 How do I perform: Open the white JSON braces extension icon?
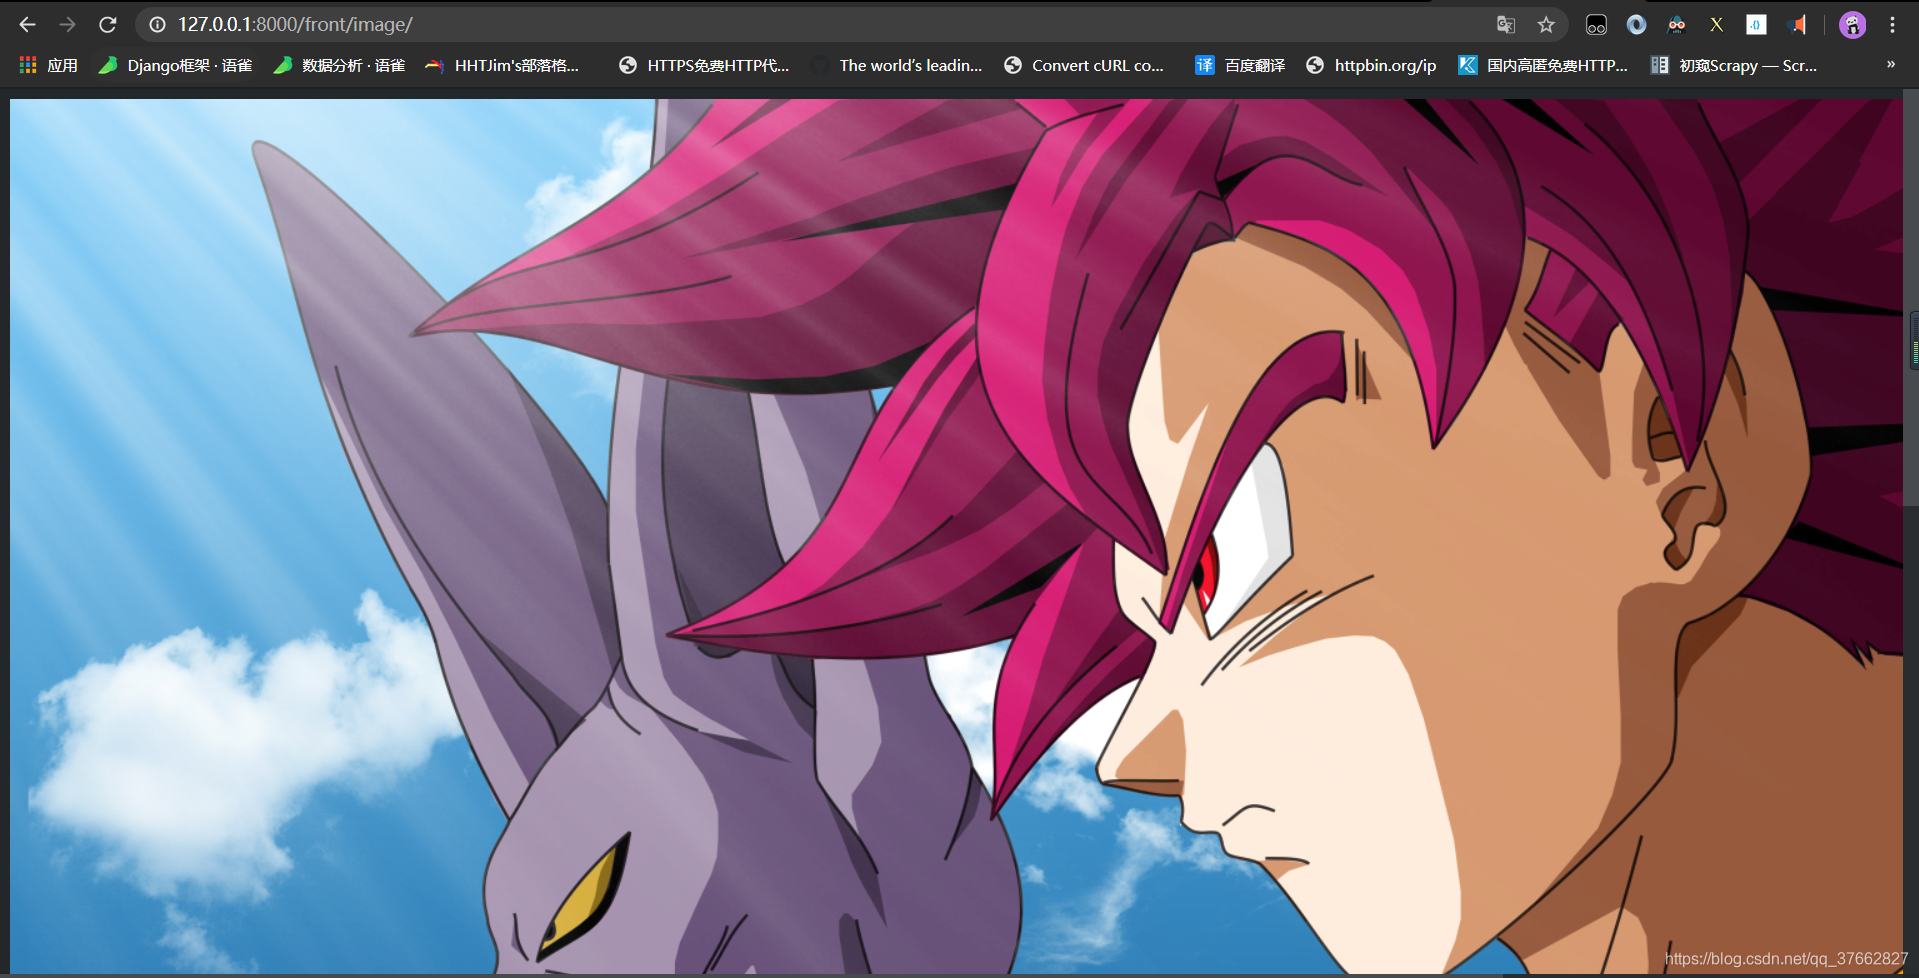point(1756,24)
